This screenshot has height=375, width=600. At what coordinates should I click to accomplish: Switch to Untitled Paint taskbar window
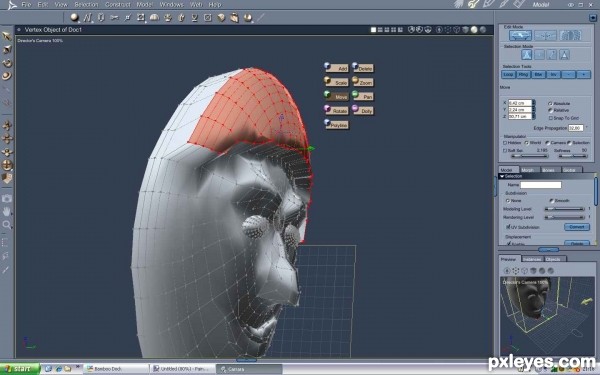(183, 369)
